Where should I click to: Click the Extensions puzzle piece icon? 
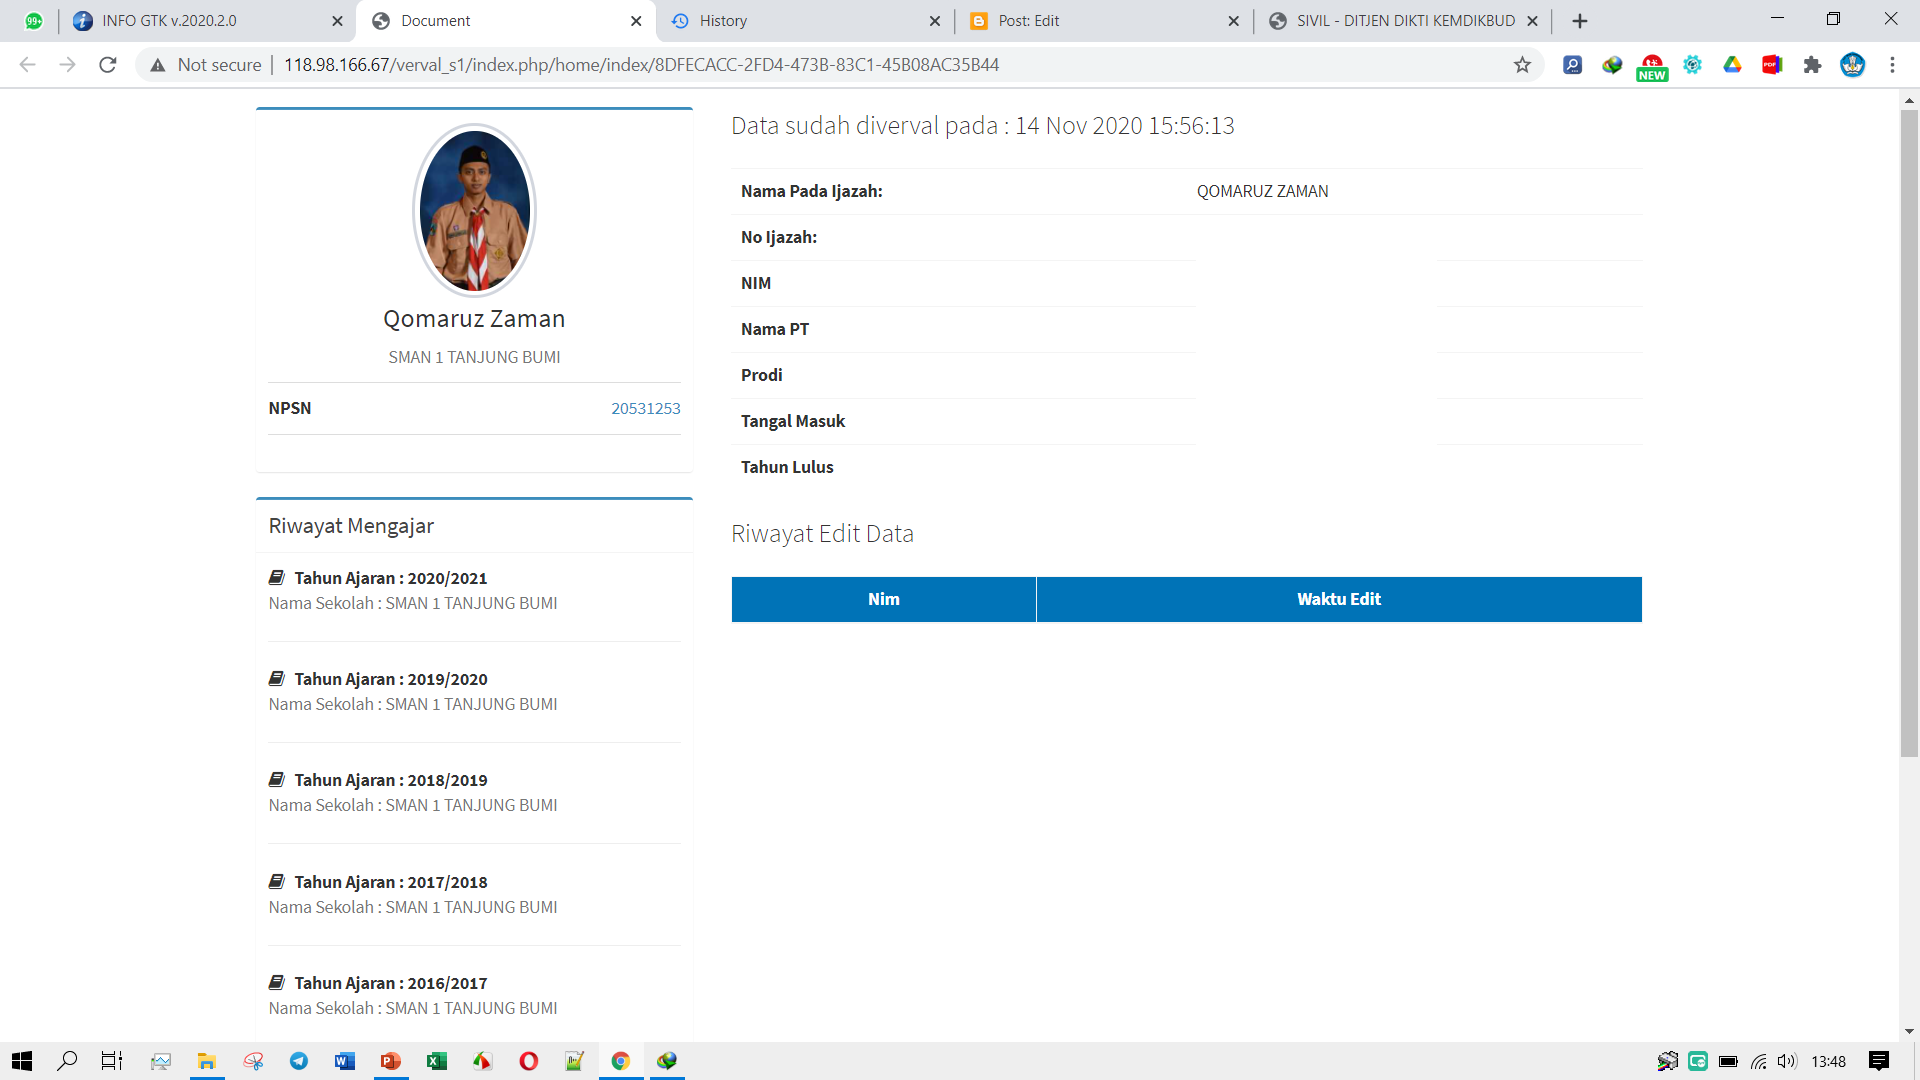pyautogui.click(x=1813, y=65)
